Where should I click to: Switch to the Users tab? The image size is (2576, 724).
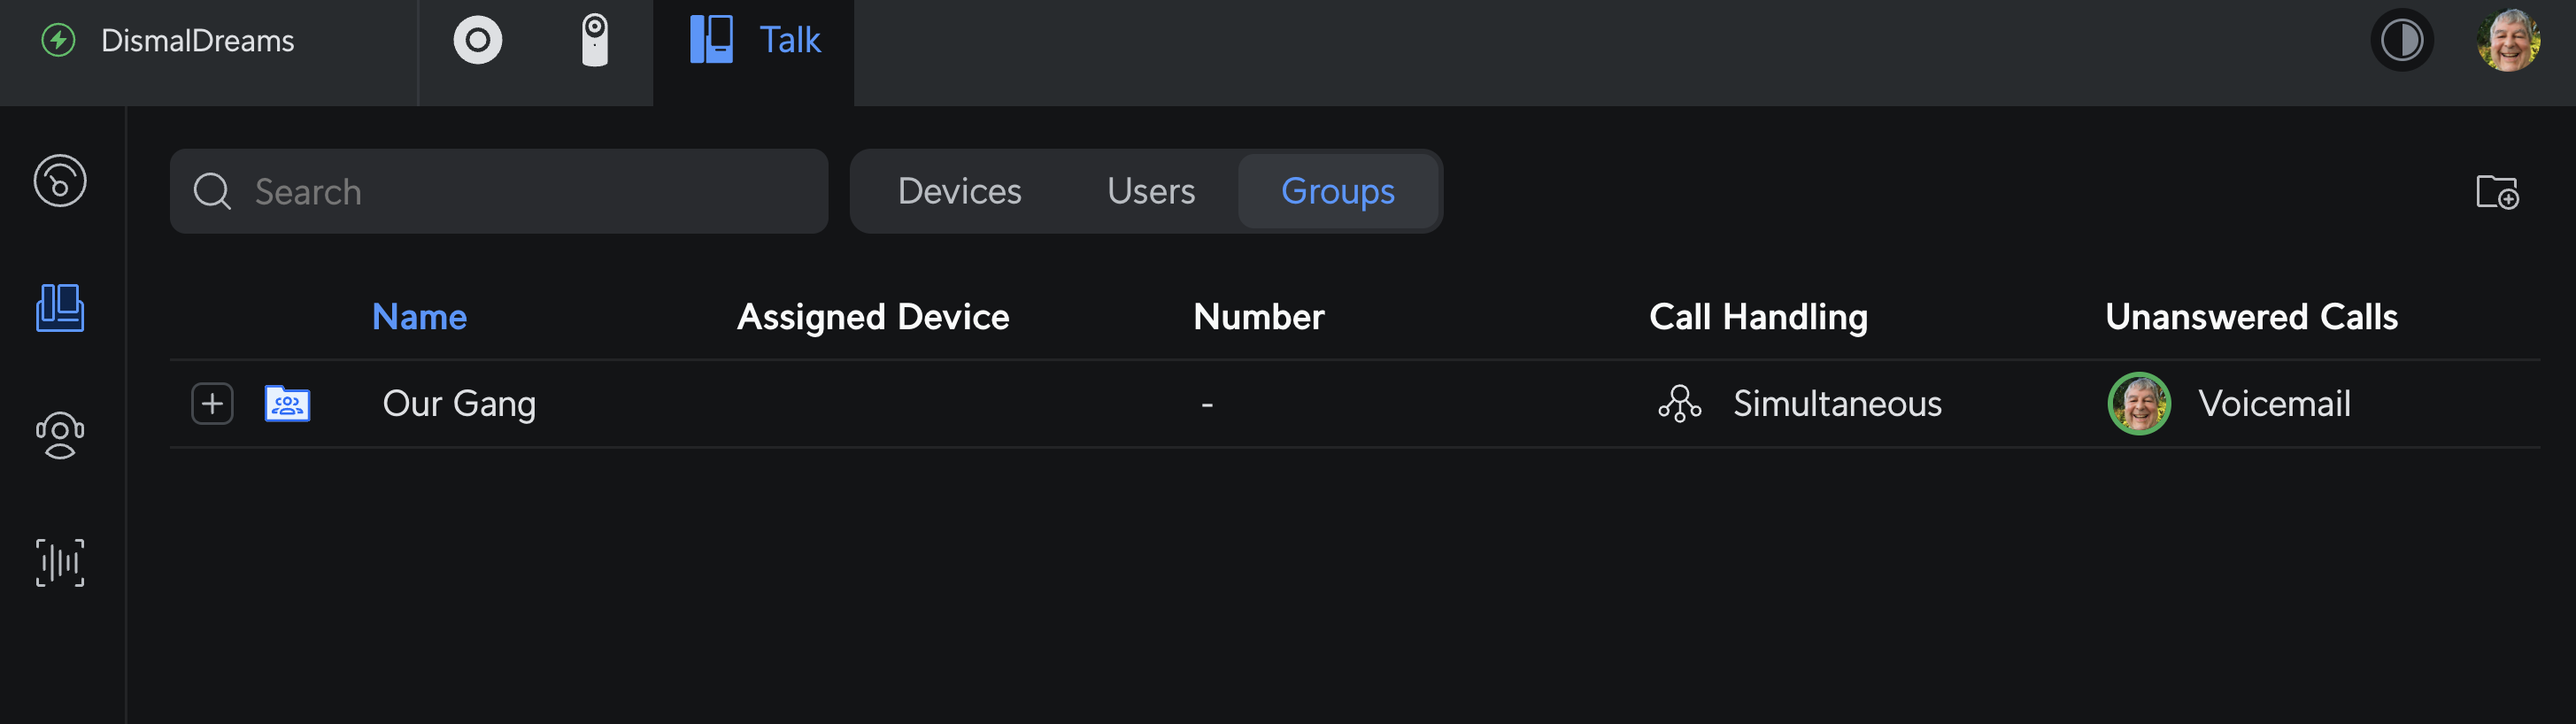coord(1150,191)
